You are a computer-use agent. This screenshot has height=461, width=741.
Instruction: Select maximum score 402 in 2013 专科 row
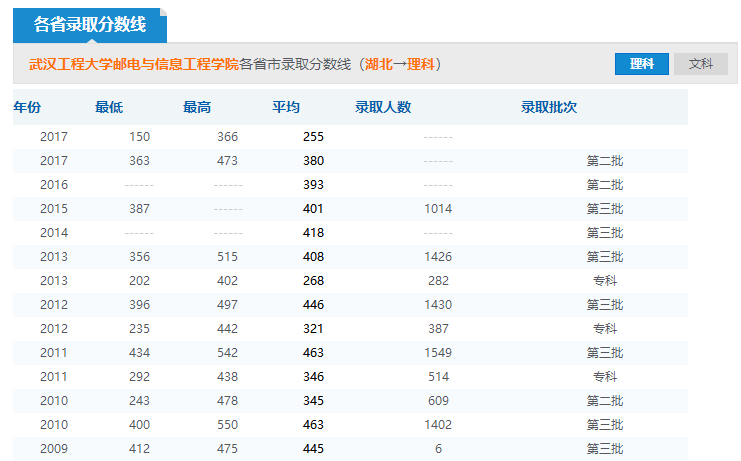227,281
